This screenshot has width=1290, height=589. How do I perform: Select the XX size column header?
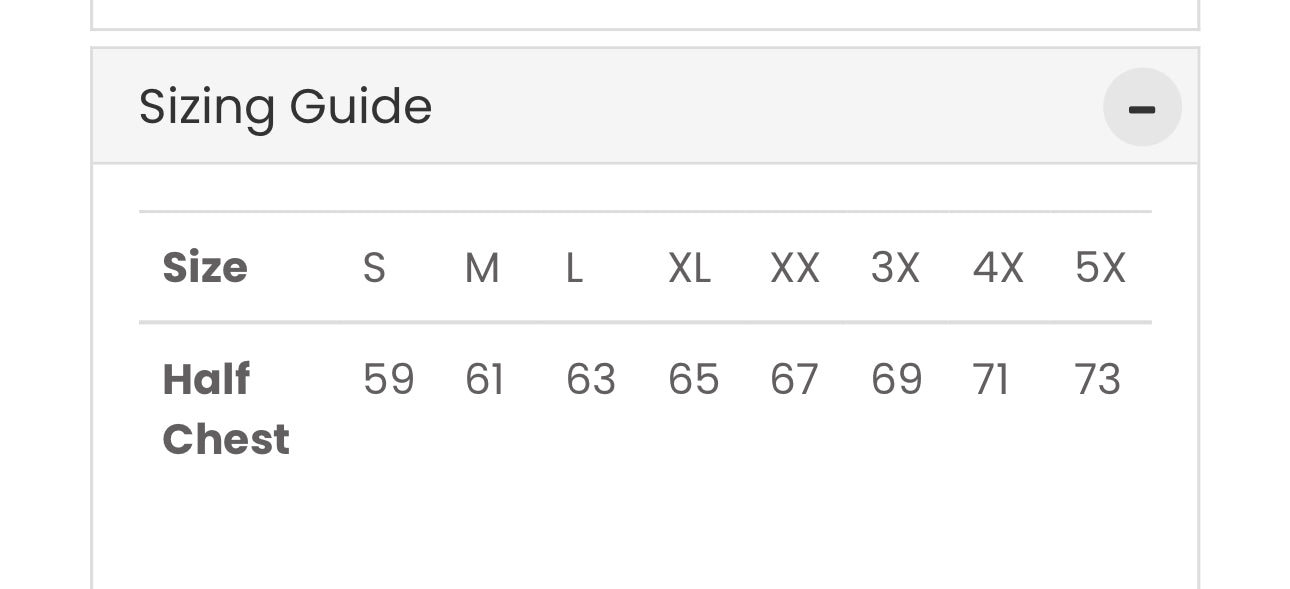pyautogui.click(x=795, y=268)
